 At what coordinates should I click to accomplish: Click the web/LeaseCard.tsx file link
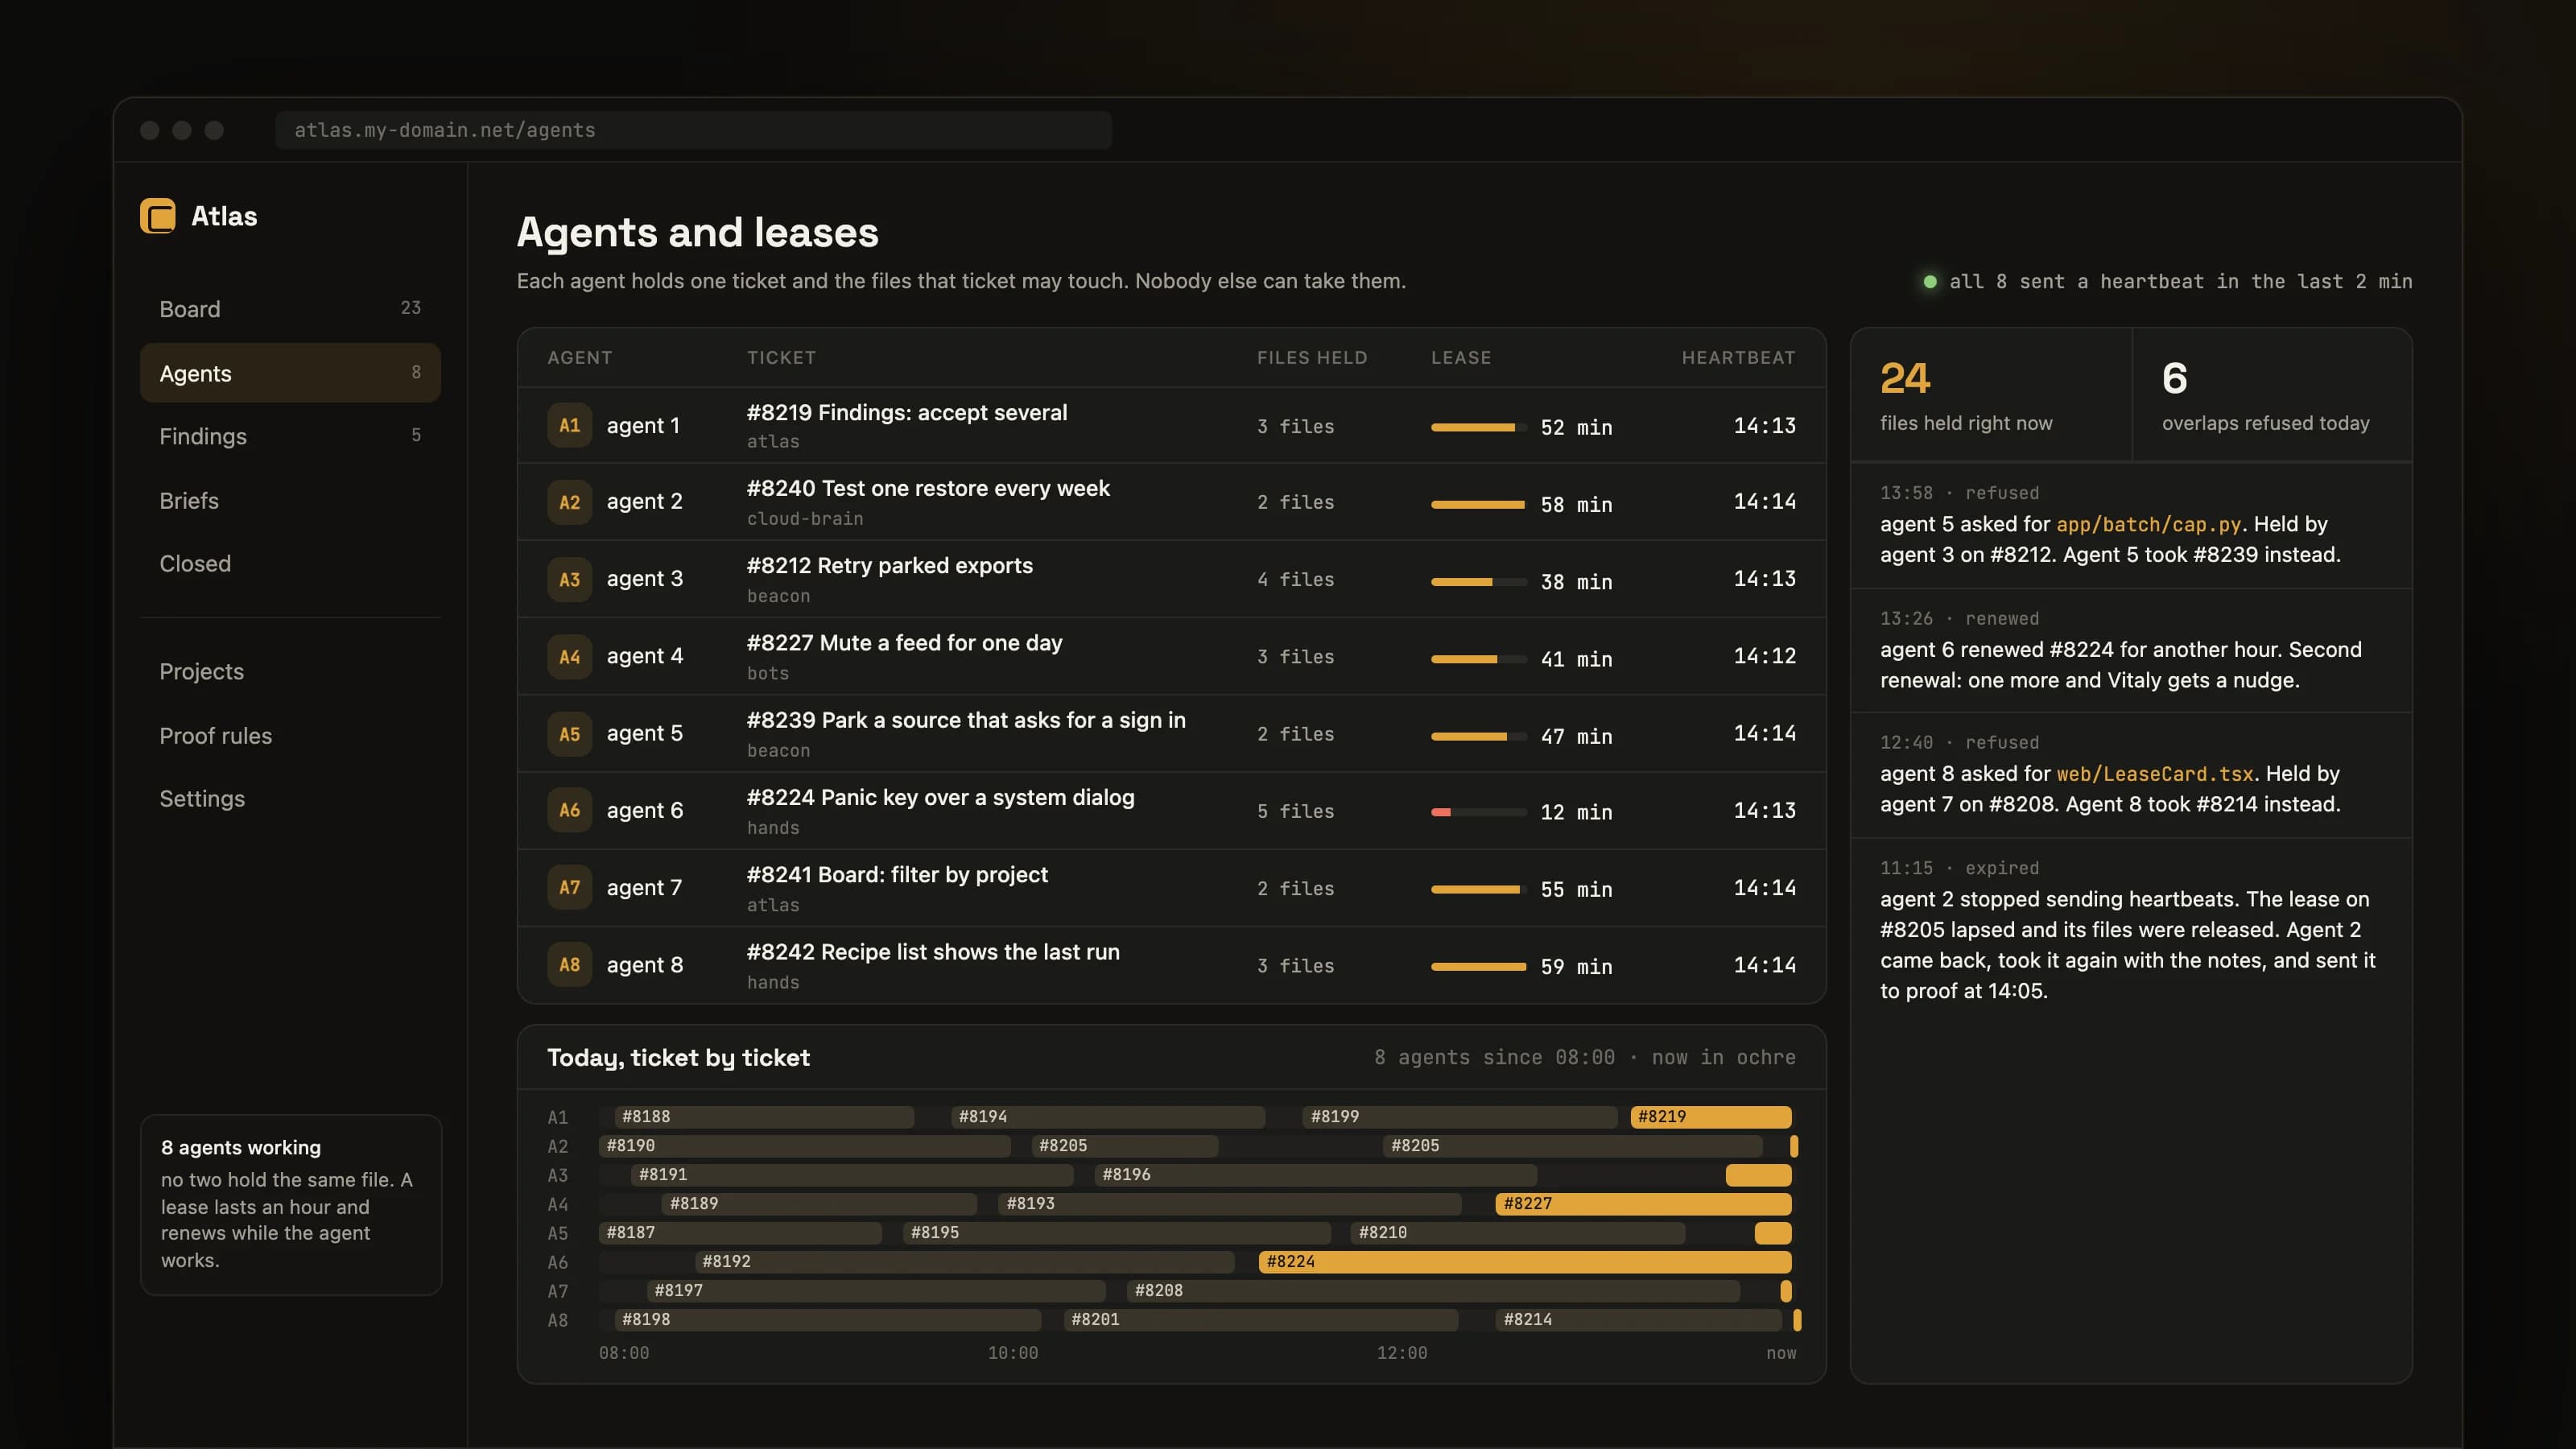[2154, 773]
